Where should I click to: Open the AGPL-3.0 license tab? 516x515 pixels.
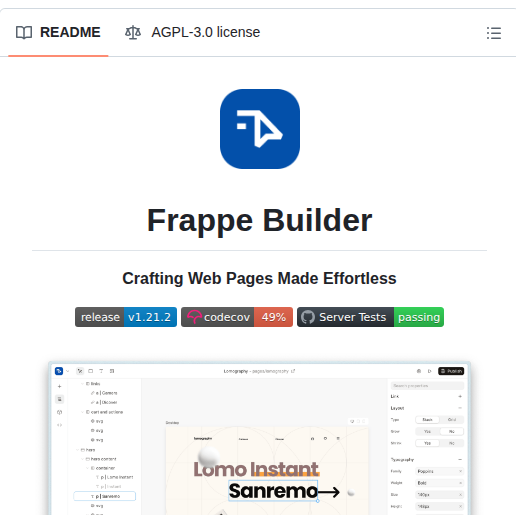(x=192, y=32)
